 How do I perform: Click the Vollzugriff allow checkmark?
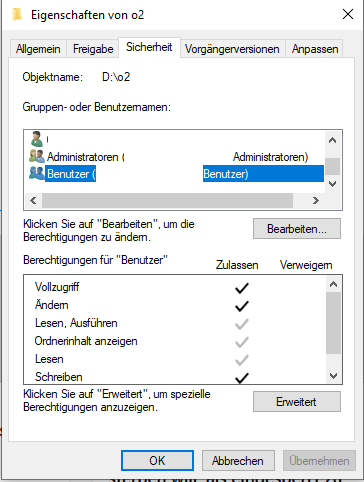(x=242, y=288)
